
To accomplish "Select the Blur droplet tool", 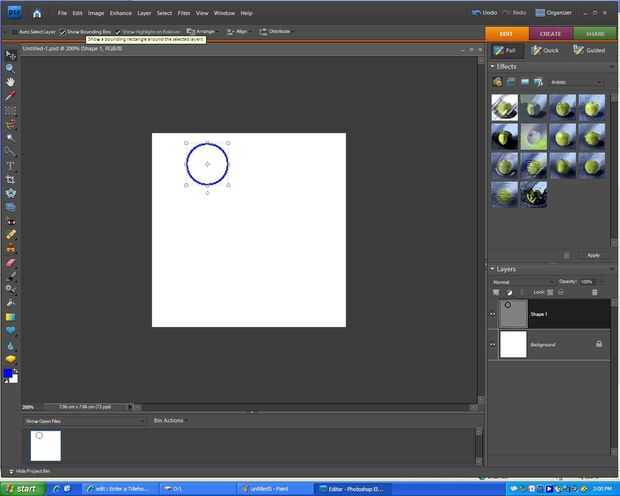I will pyautogui.click(x=11, y=346).
